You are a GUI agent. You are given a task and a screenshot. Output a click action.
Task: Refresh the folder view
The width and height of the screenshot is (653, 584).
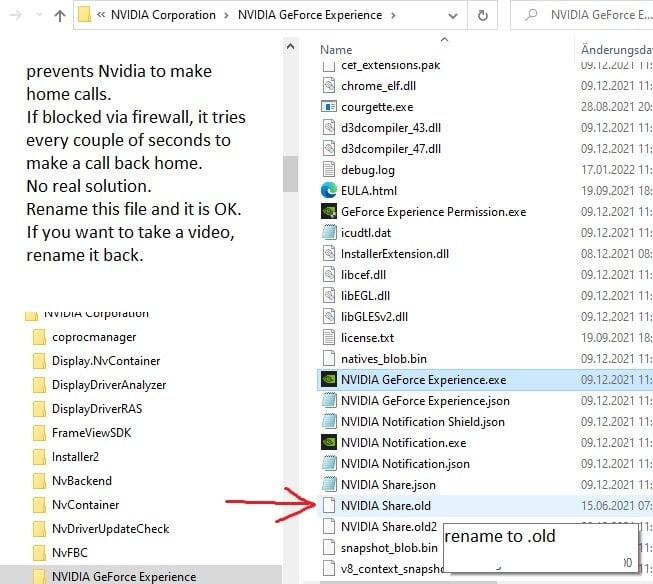(x=483, y=16)
